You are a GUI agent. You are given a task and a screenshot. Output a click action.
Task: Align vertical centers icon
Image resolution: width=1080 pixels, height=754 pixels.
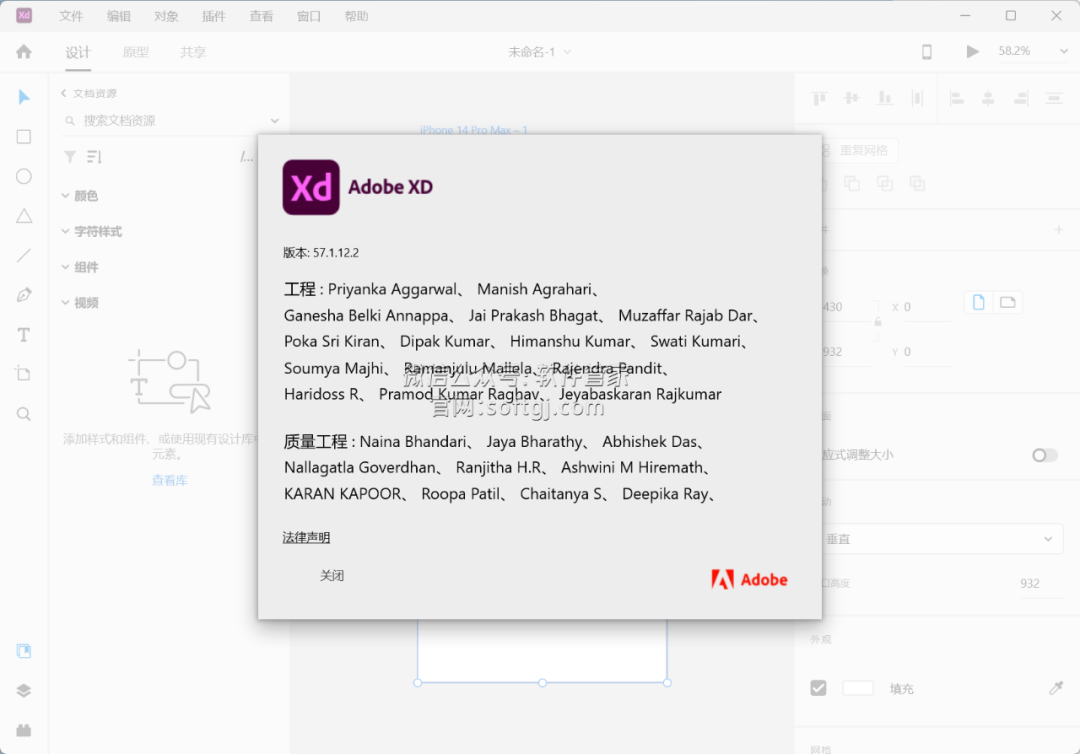click(x=852, y=98)
